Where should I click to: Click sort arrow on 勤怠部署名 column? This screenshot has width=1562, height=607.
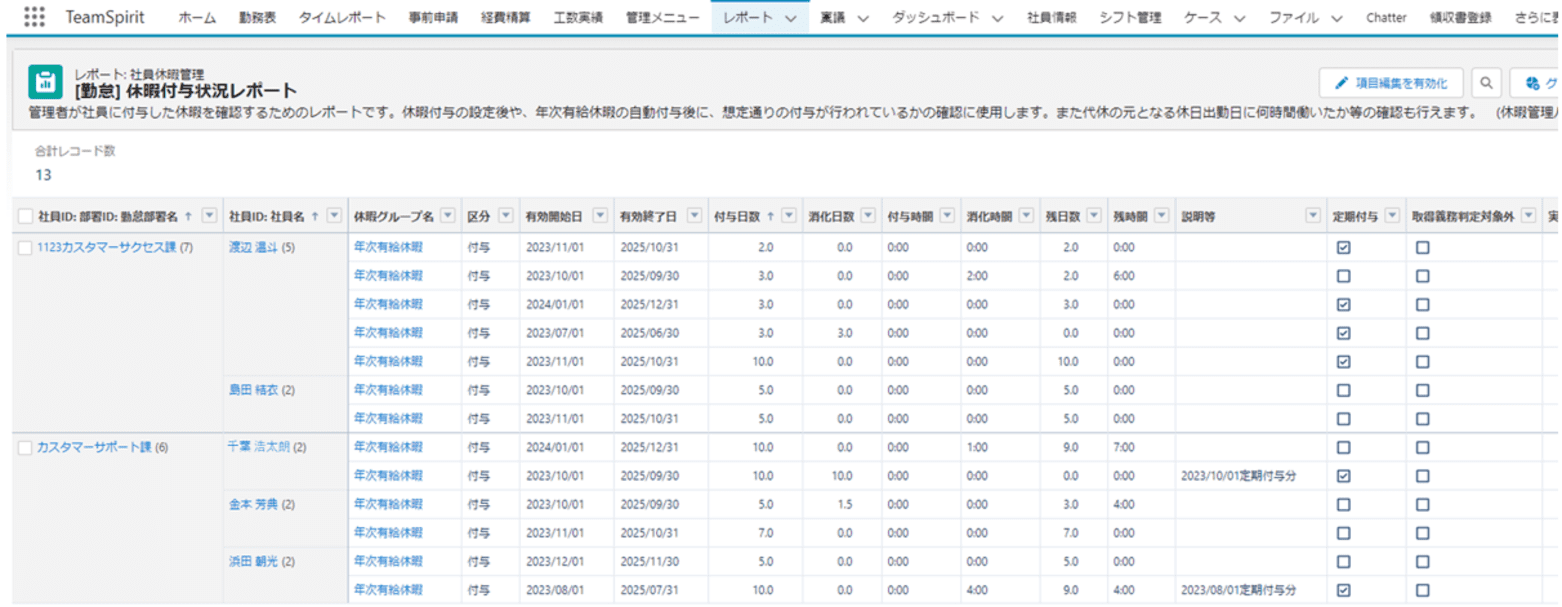click(x=188, y=216)
